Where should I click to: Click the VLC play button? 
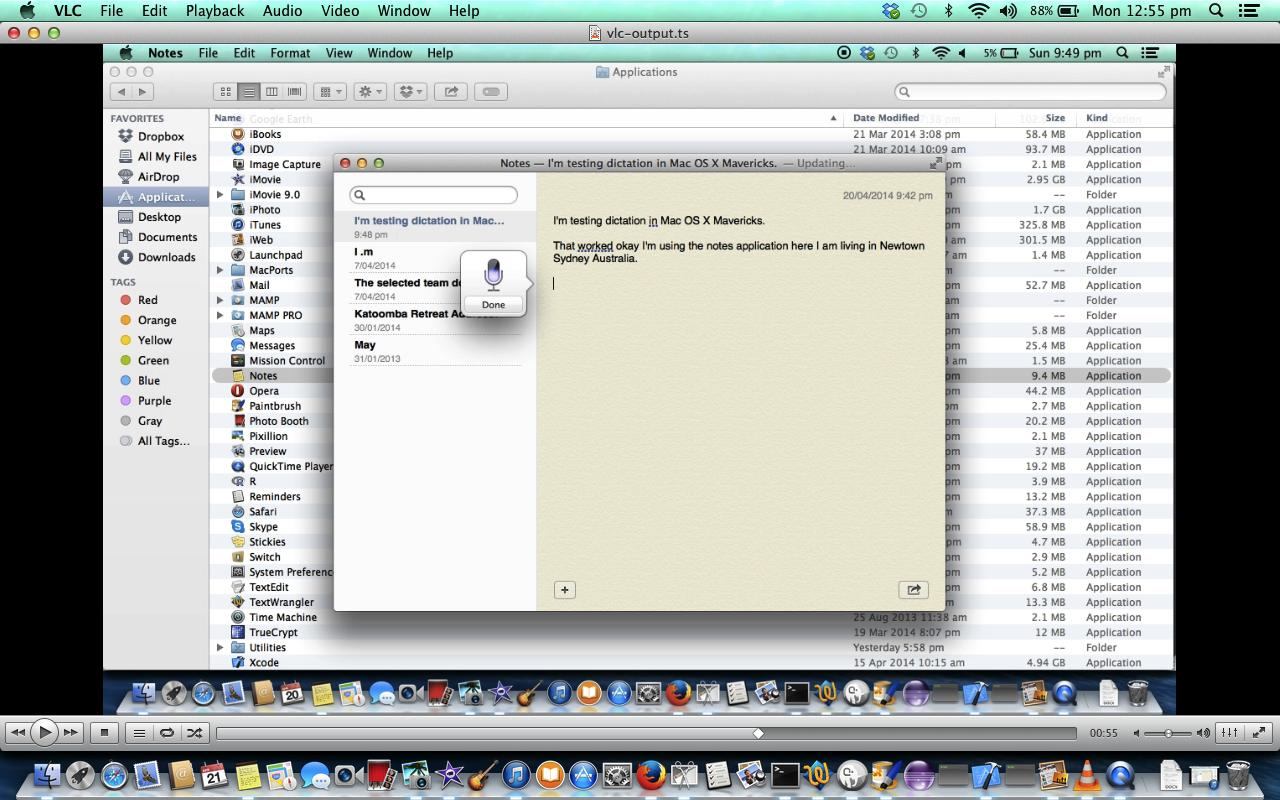click(x=44, y=732)
